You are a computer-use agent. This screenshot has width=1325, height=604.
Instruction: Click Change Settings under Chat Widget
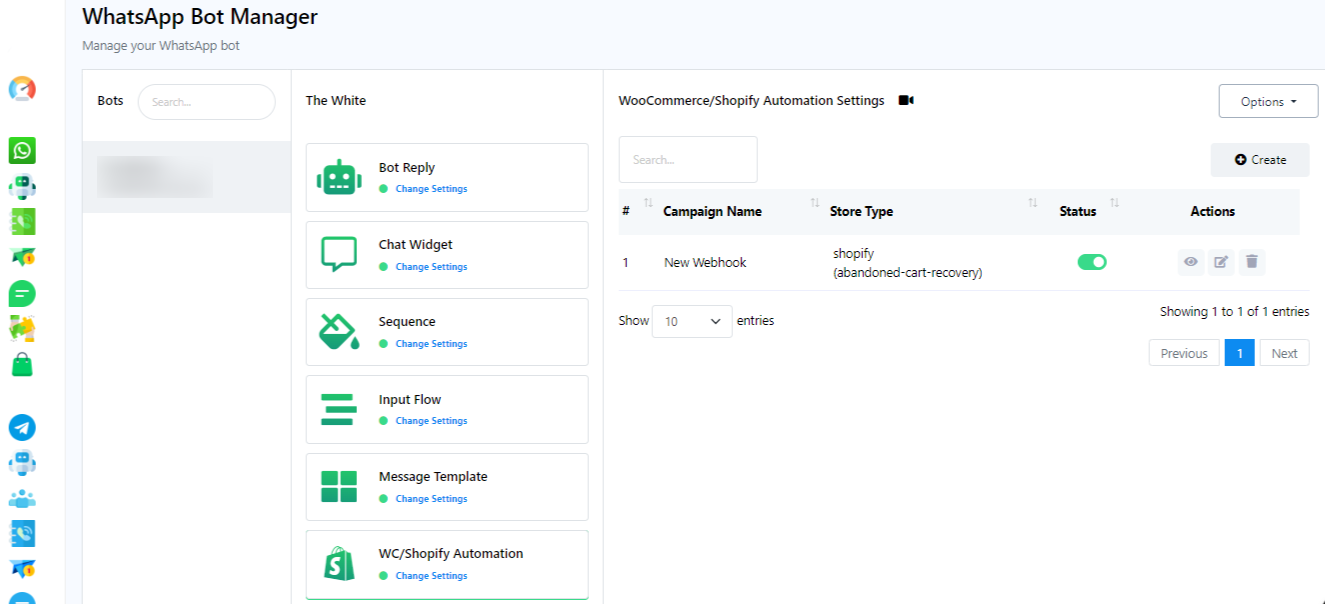pos(431,267)
